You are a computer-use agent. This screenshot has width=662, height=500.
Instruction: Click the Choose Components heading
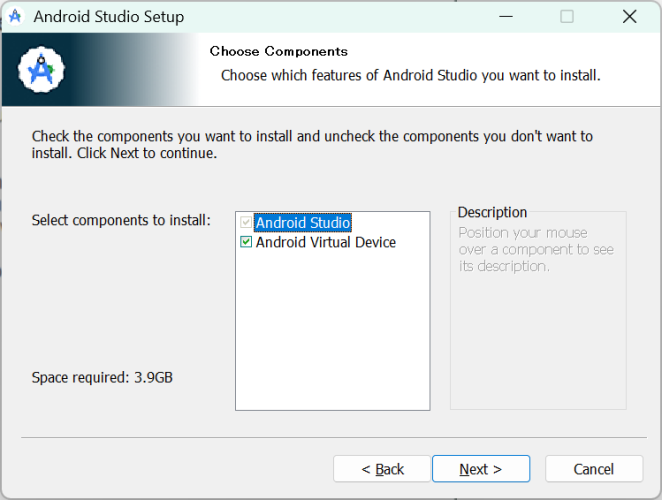coord(279,52)
